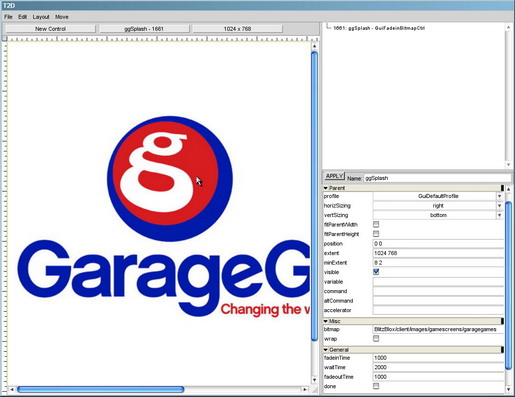The width and height of the screenshot is (515, 397).
Task: Click the extent field
Action: tap(438, 253)
